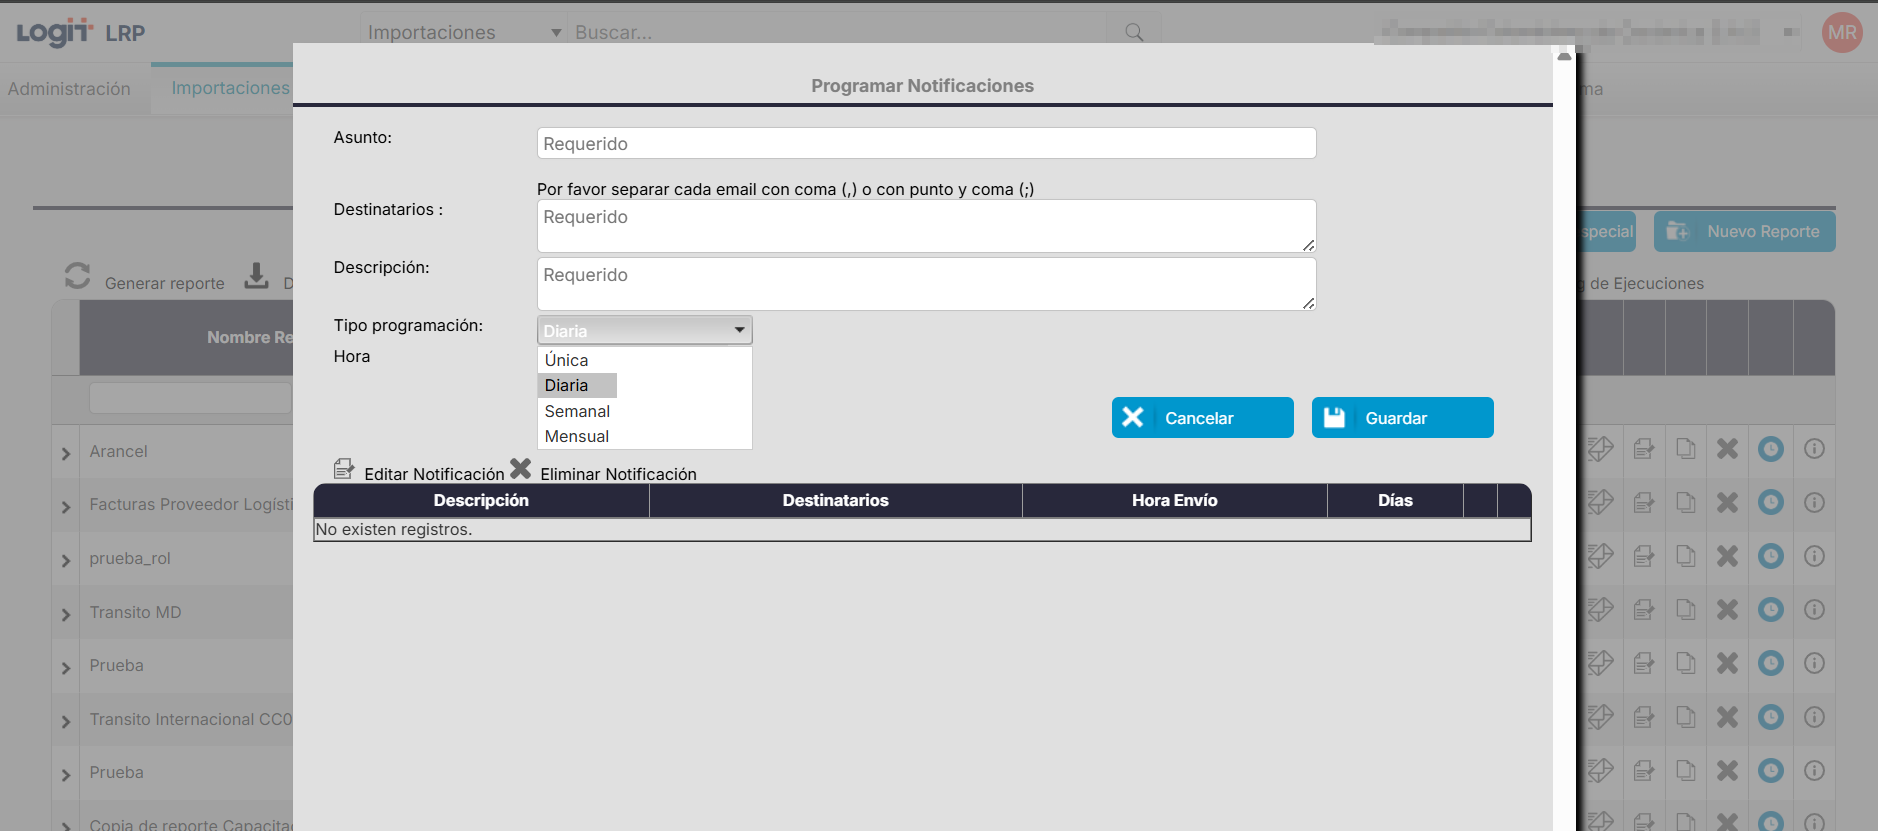Click the info icon in Arancel row
This screenshot has width=1878, height=831.
pyautogui.click(x=1814, y=450)
